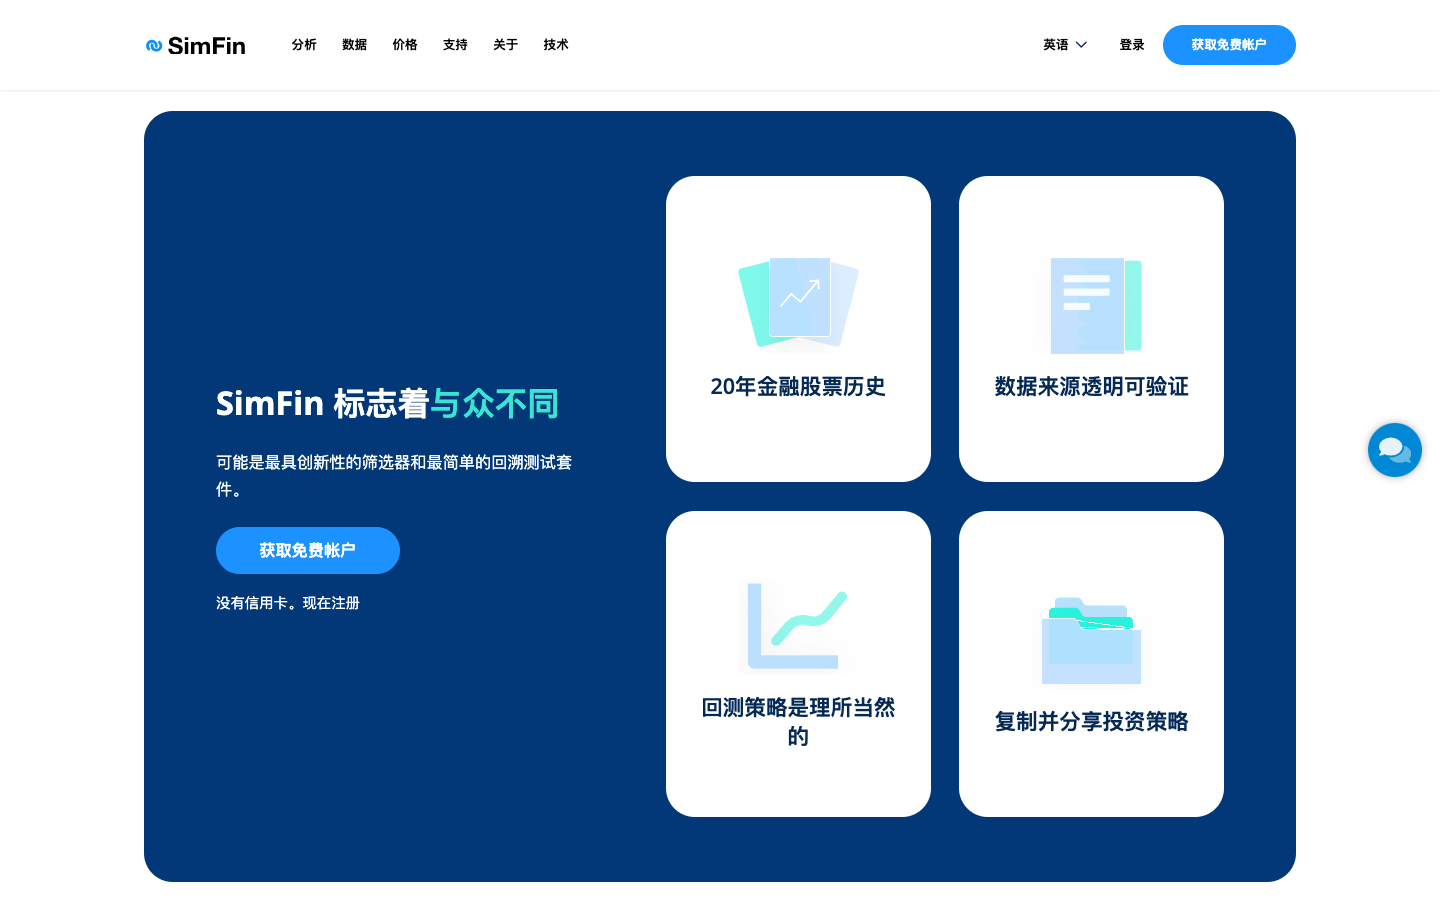Click the folder icon on 复制并分享投资策略 card

(1091, 641)
